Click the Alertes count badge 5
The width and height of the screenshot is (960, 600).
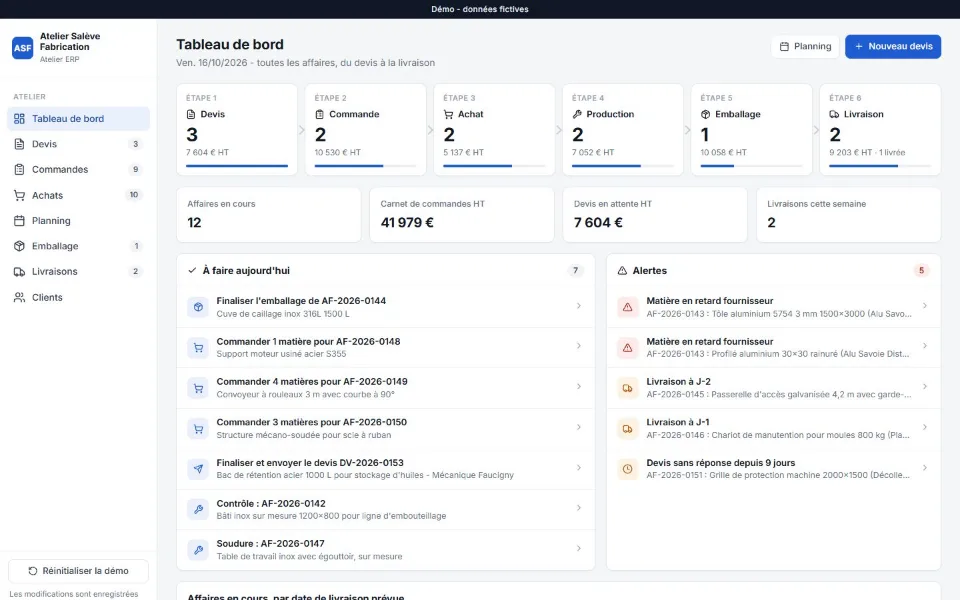(x=921, y=271)
